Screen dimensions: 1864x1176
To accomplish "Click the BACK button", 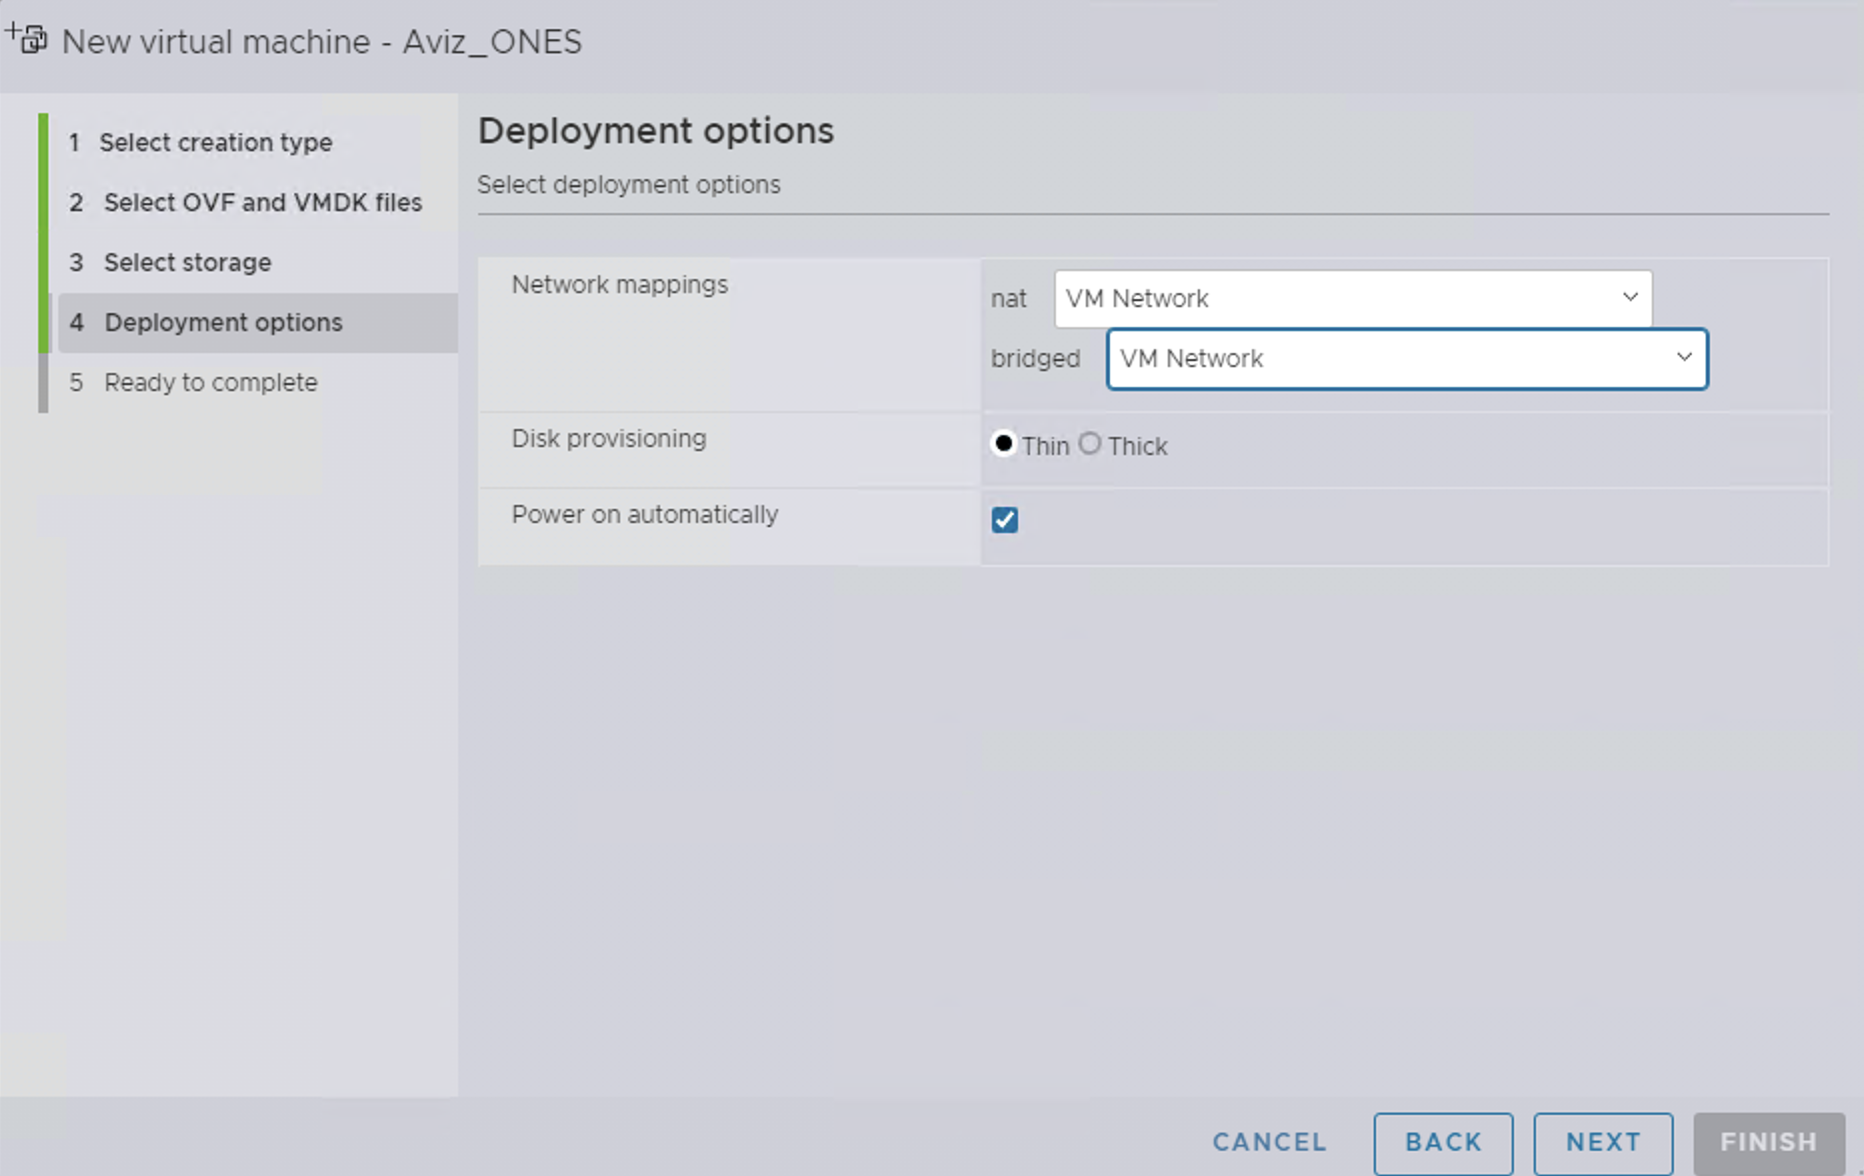I will (1443, 1142).
